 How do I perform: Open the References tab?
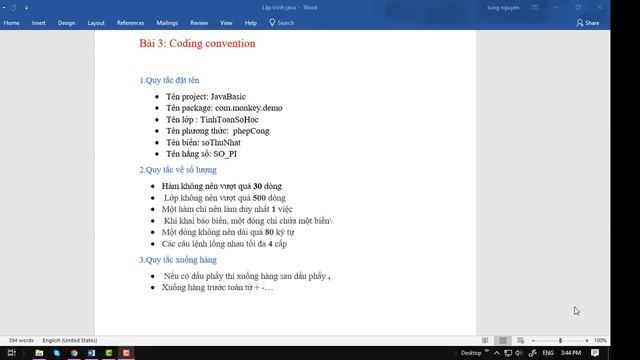click(x=131, y=23)
